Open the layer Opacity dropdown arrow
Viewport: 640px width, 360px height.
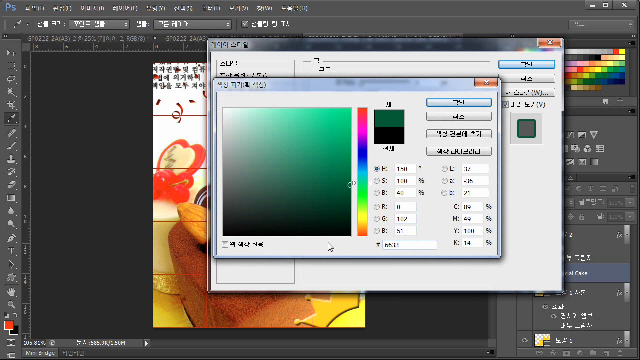point(630,202)
